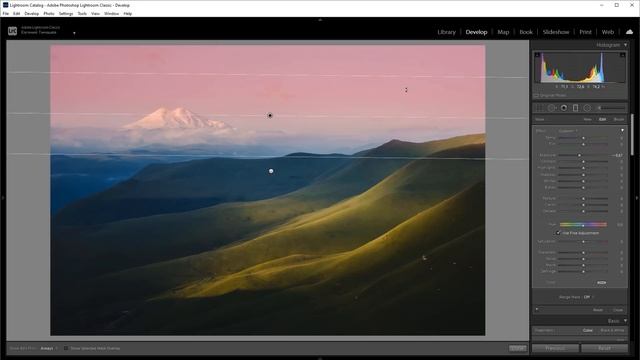
Task: Click the Saturation slider handle
Action: click(x=583, y=242)
